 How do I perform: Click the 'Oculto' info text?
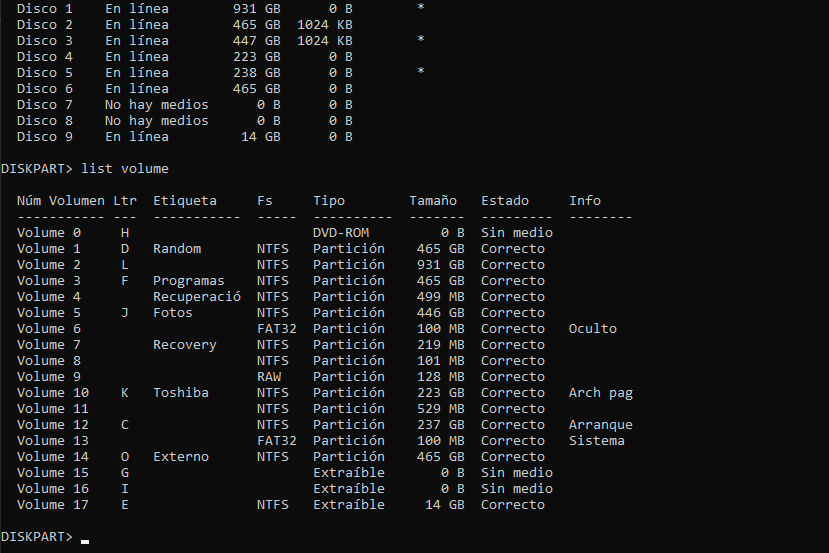(593, 328)
